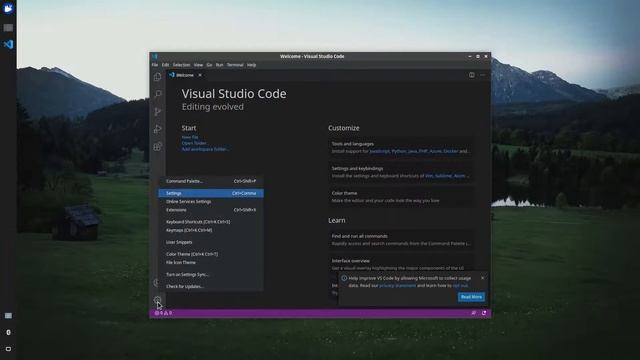Click the gray window icon in the dock

[x=8, y=28]
